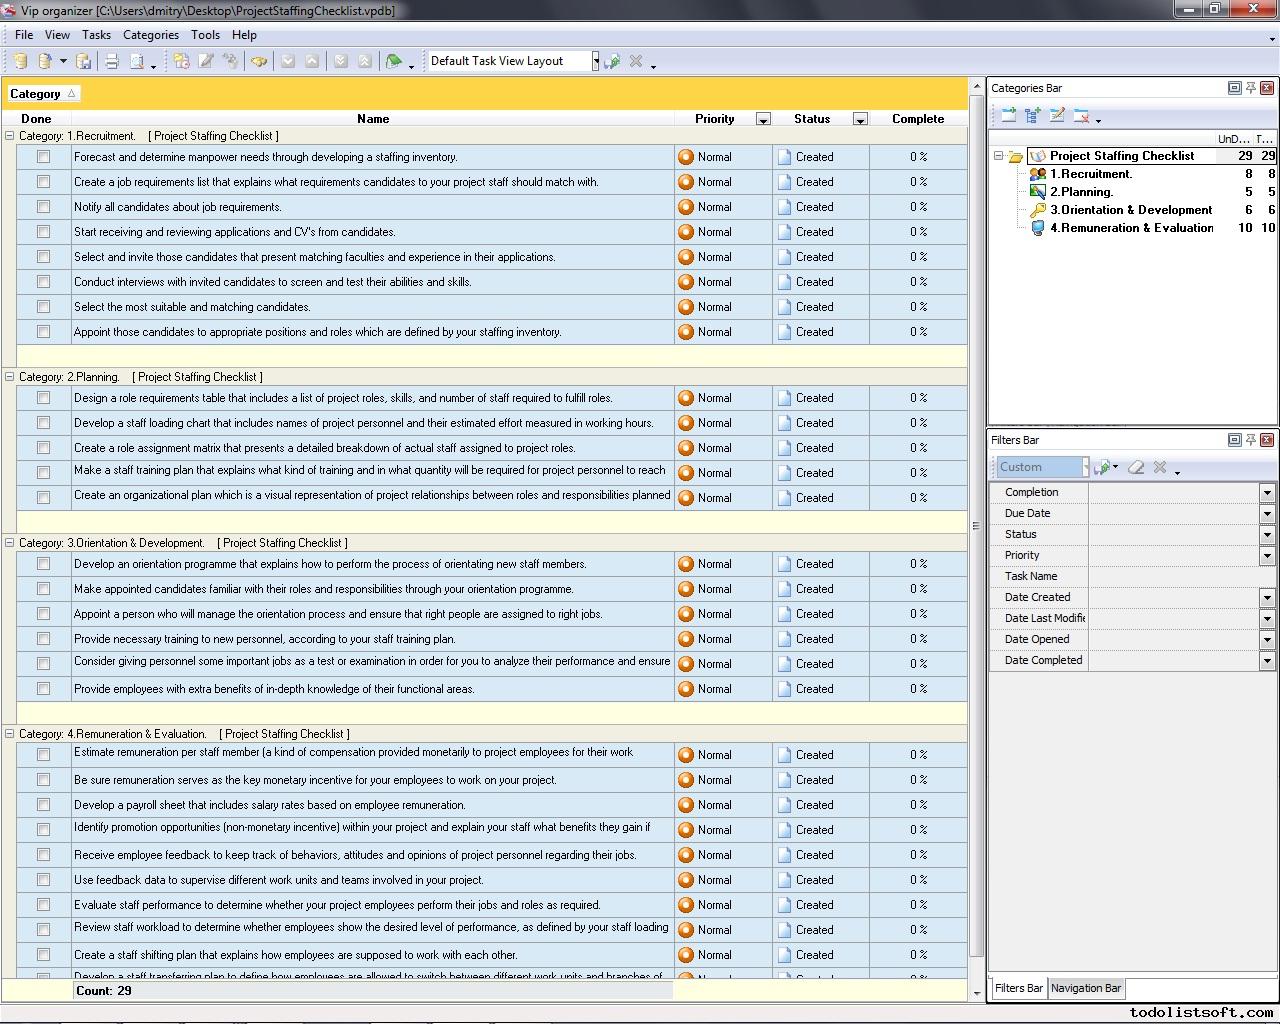Screen dimensions: 1280x1024
Task: Click the New Task toolbar icon
Action: [x=181, y=61]
